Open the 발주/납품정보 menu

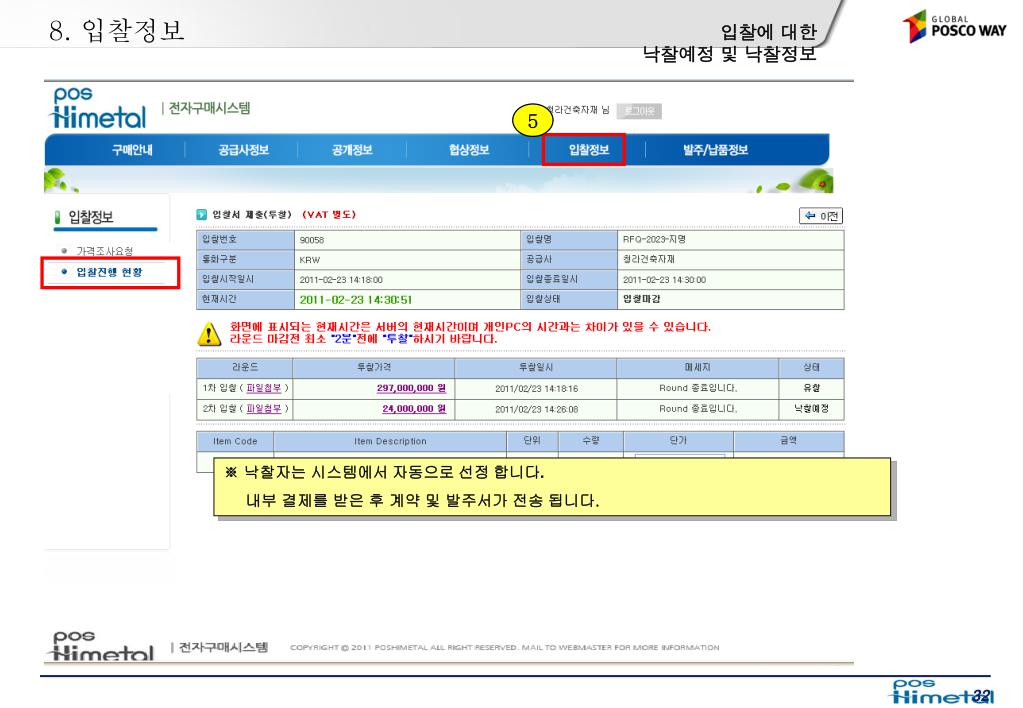[x=716, y=150]
